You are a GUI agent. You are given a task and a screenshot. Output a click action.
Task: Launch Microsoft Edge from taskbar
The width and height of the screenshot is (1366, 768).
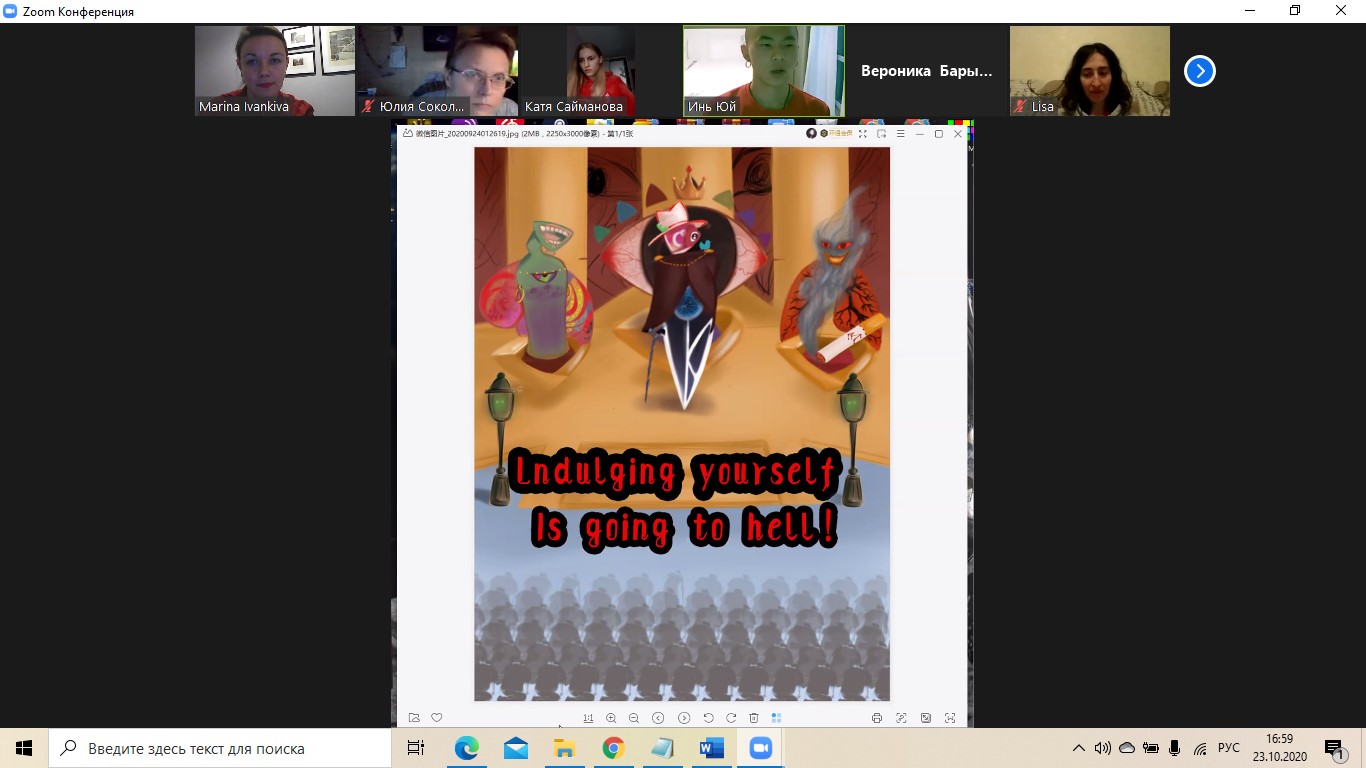click(x=467, y=748)
